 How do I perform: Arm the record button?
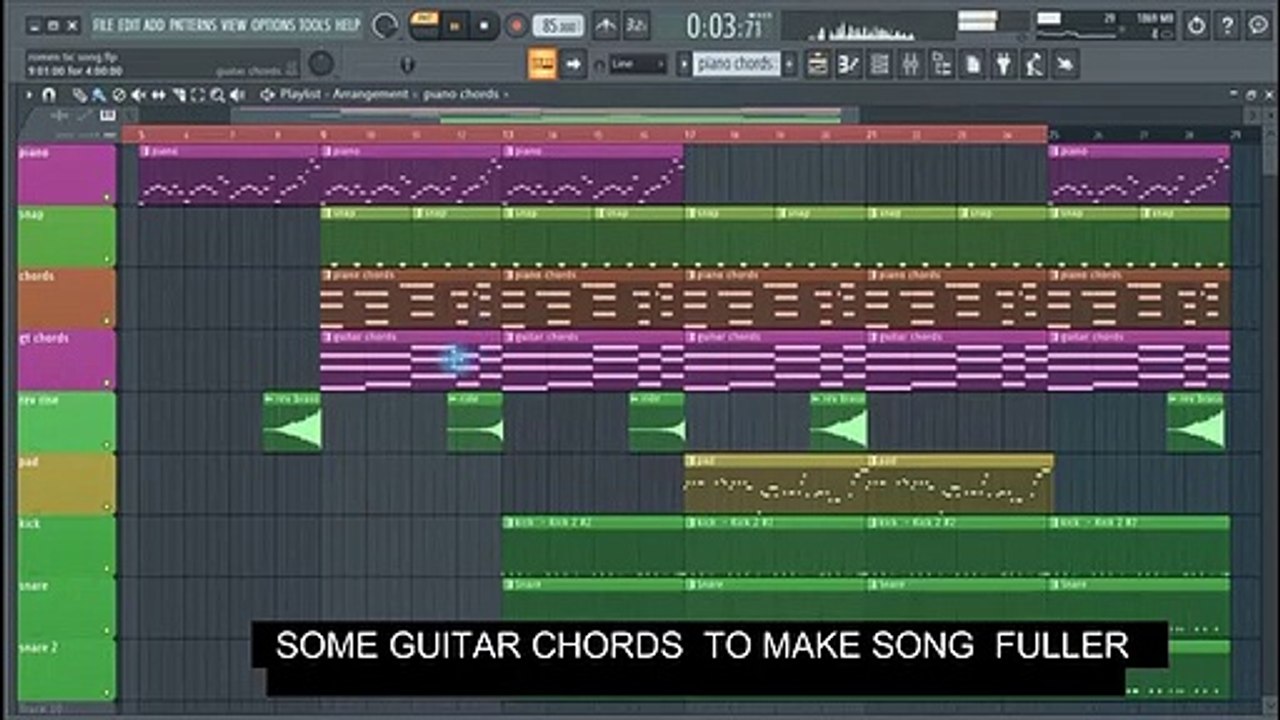[516, 25]
